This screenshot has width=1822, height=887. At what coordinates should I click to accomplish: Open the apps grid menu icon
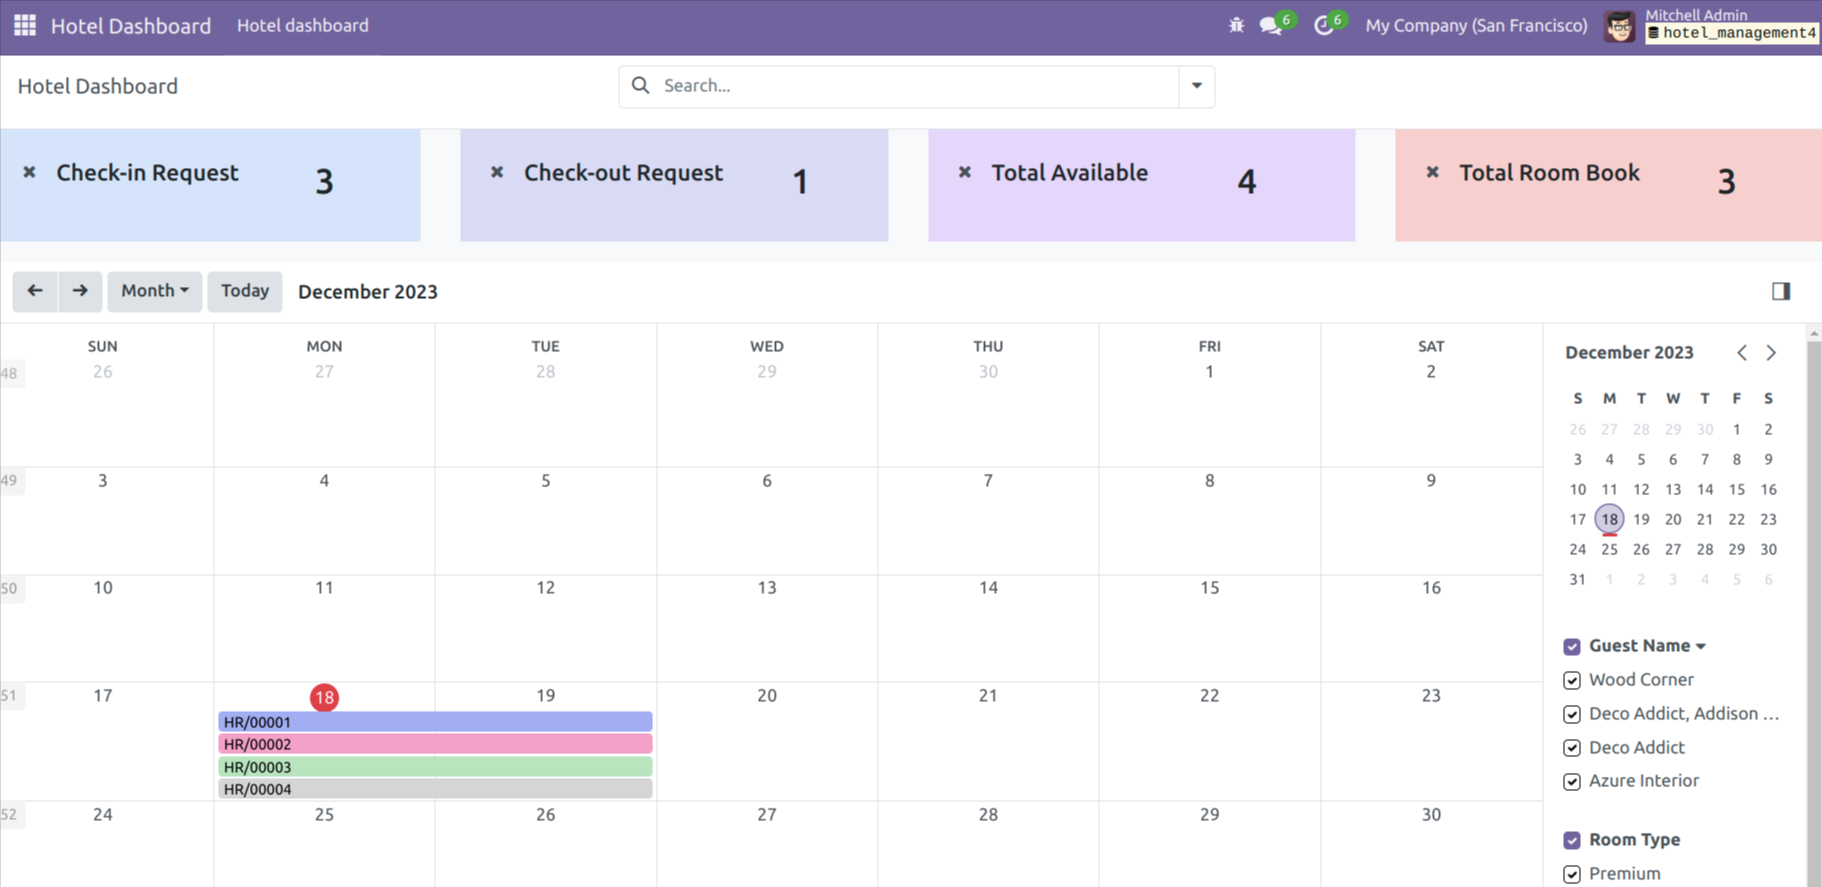(25, 25)
